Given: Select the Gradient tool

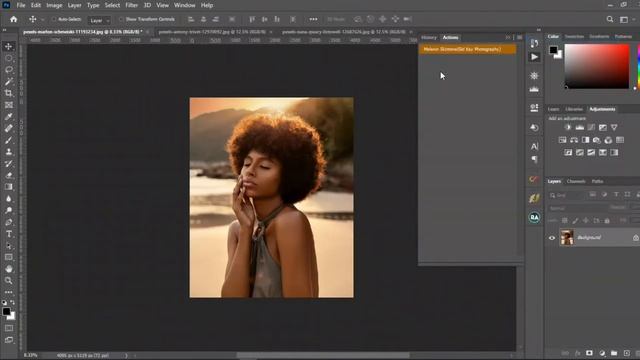Looking at the screenshot, I should coord(8,187).
